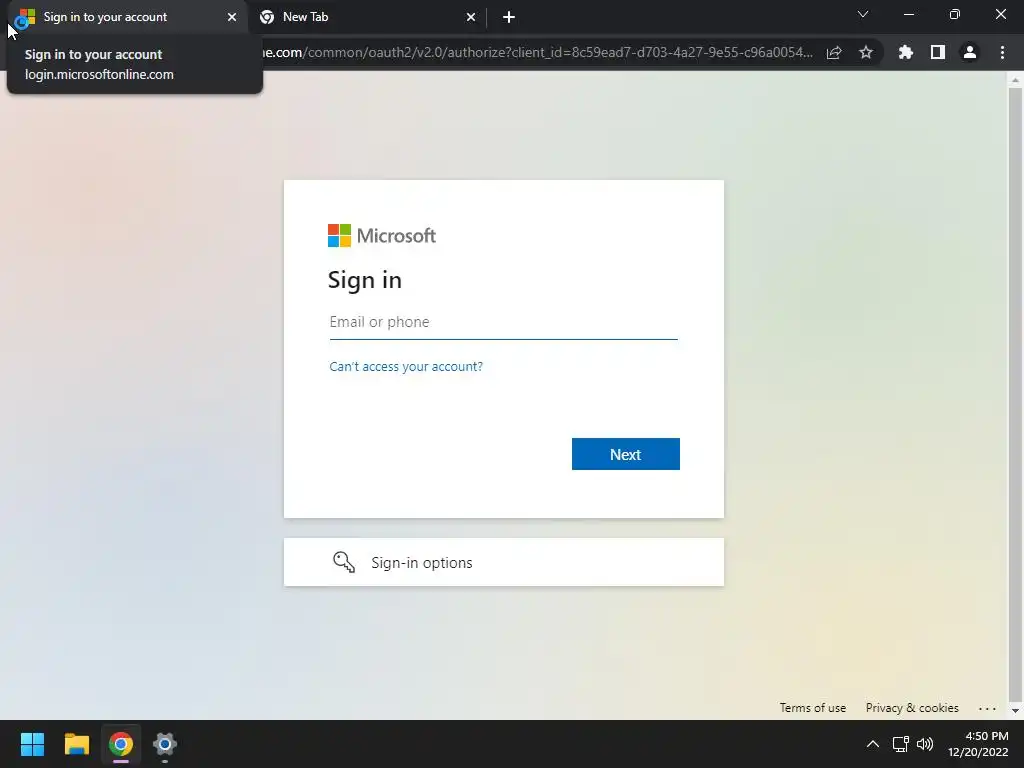Click the Microsoft logo

[382, 236]
